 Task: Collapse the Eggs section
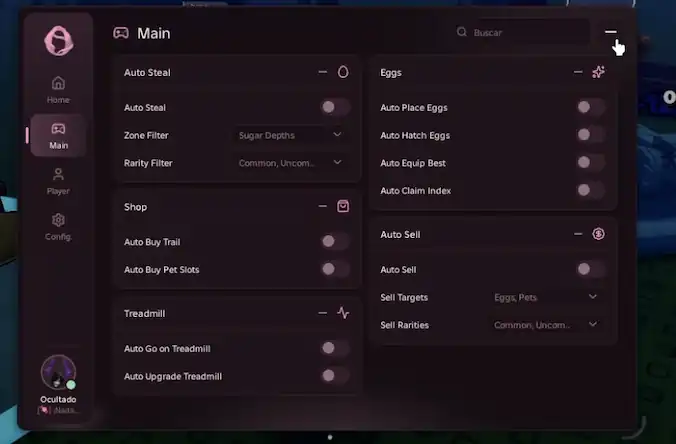pos(578,72)
